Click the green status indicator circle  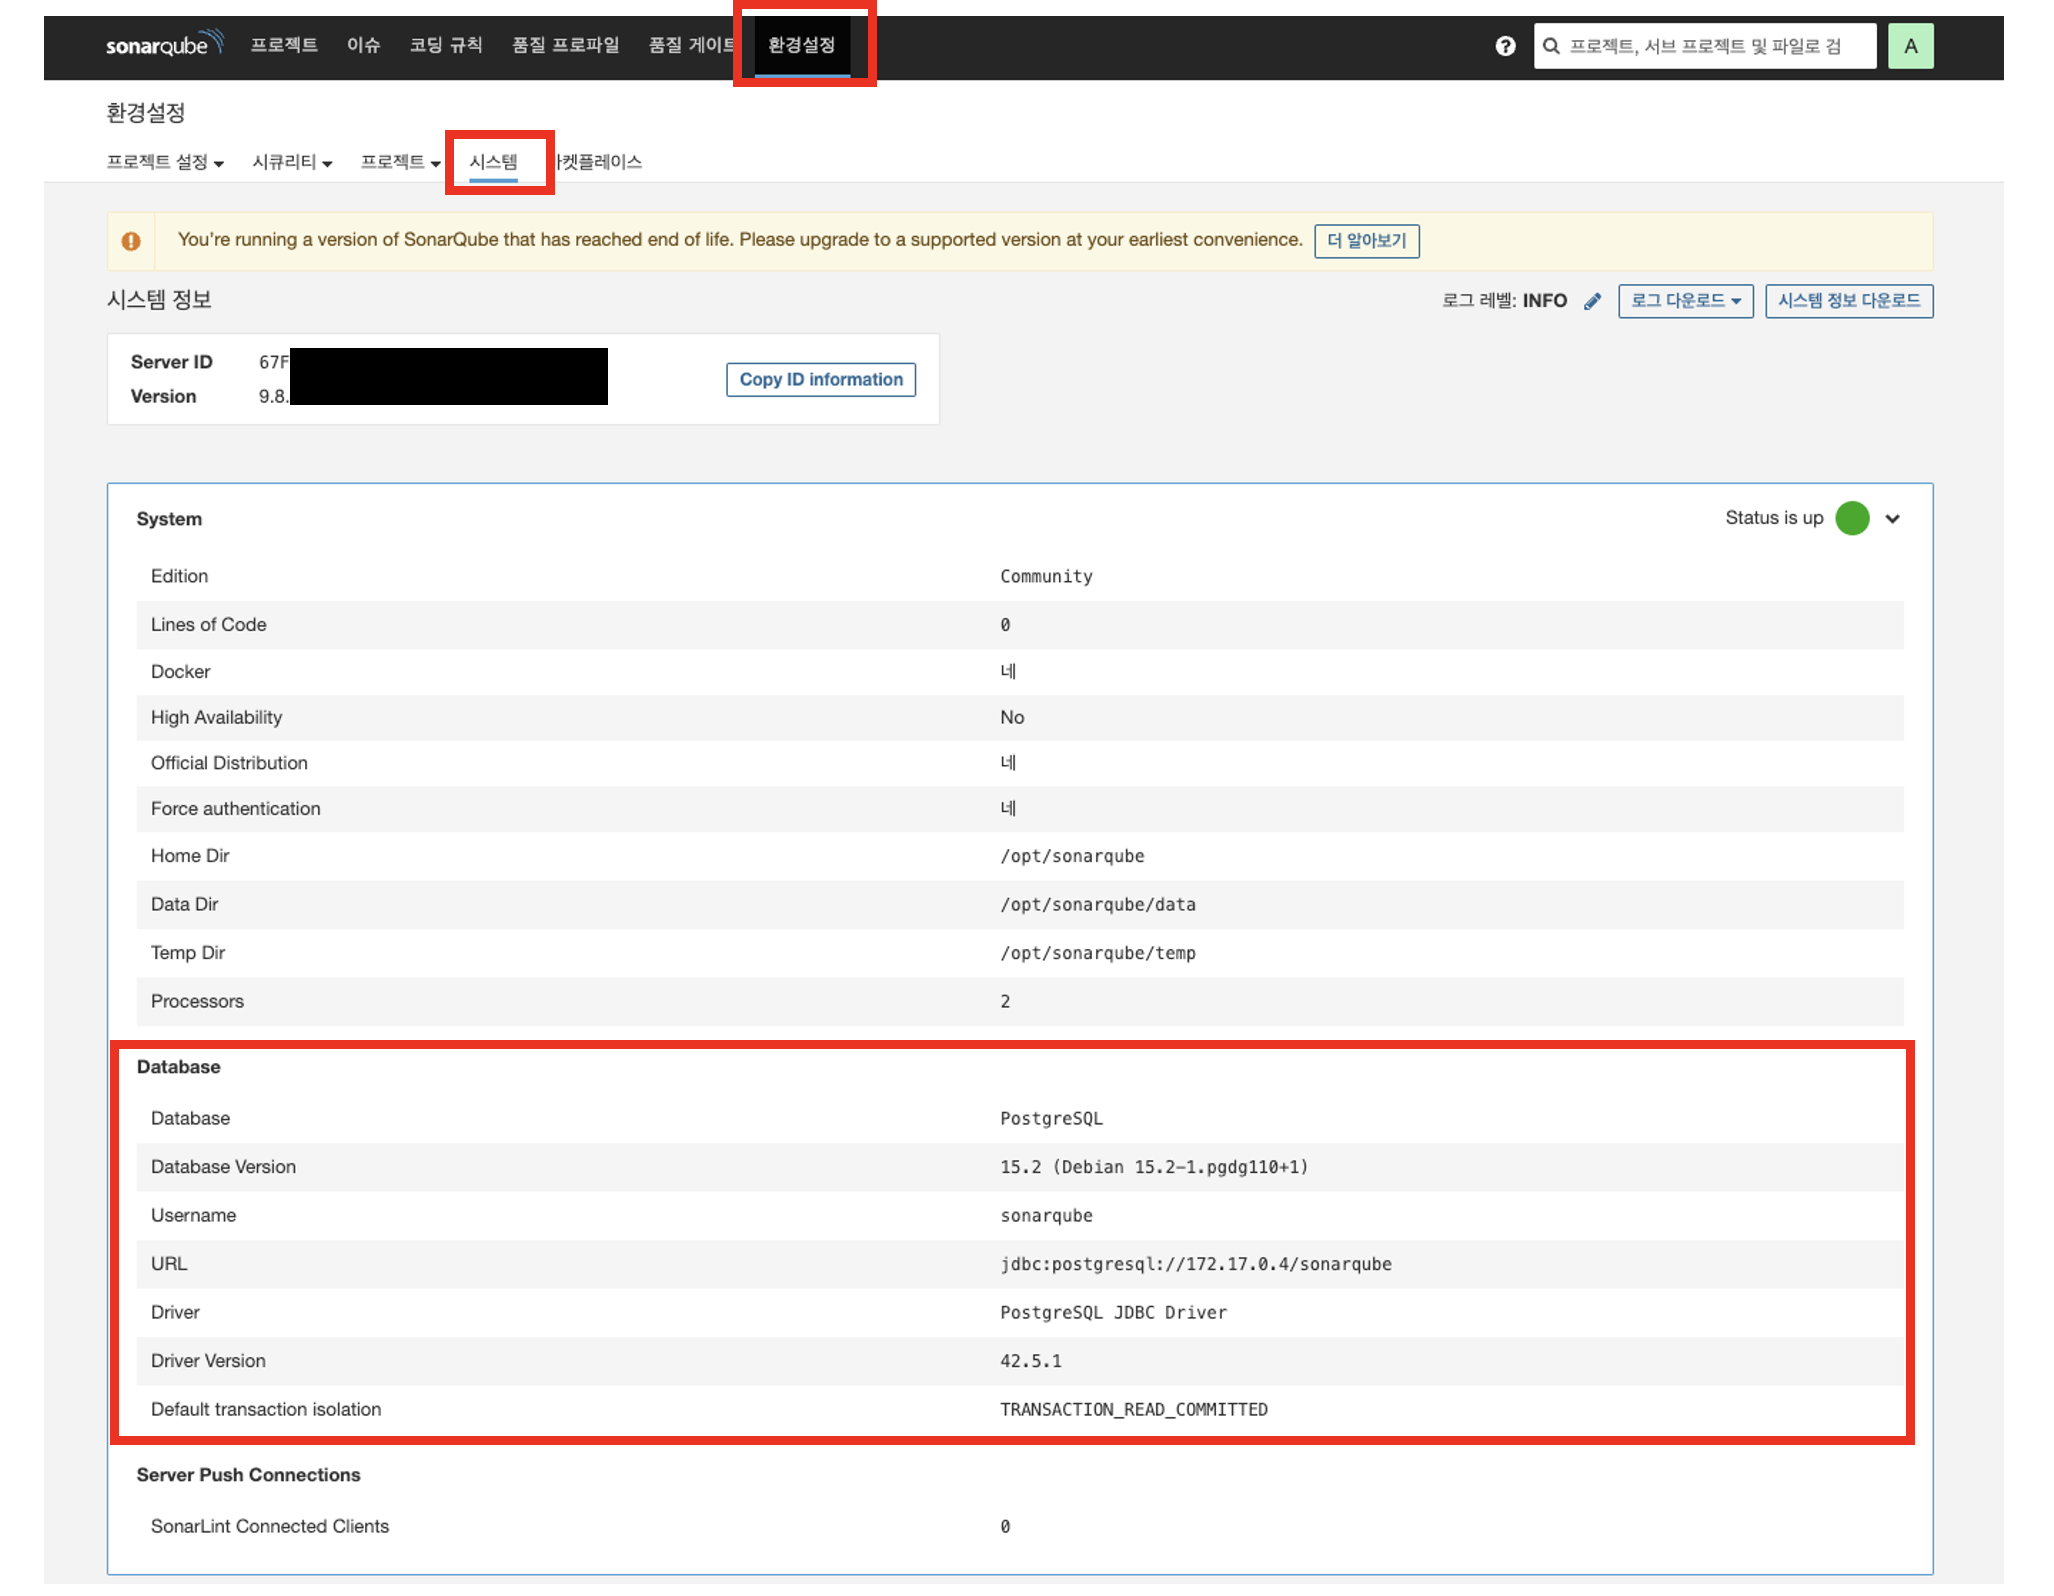tap(1852, 518)
